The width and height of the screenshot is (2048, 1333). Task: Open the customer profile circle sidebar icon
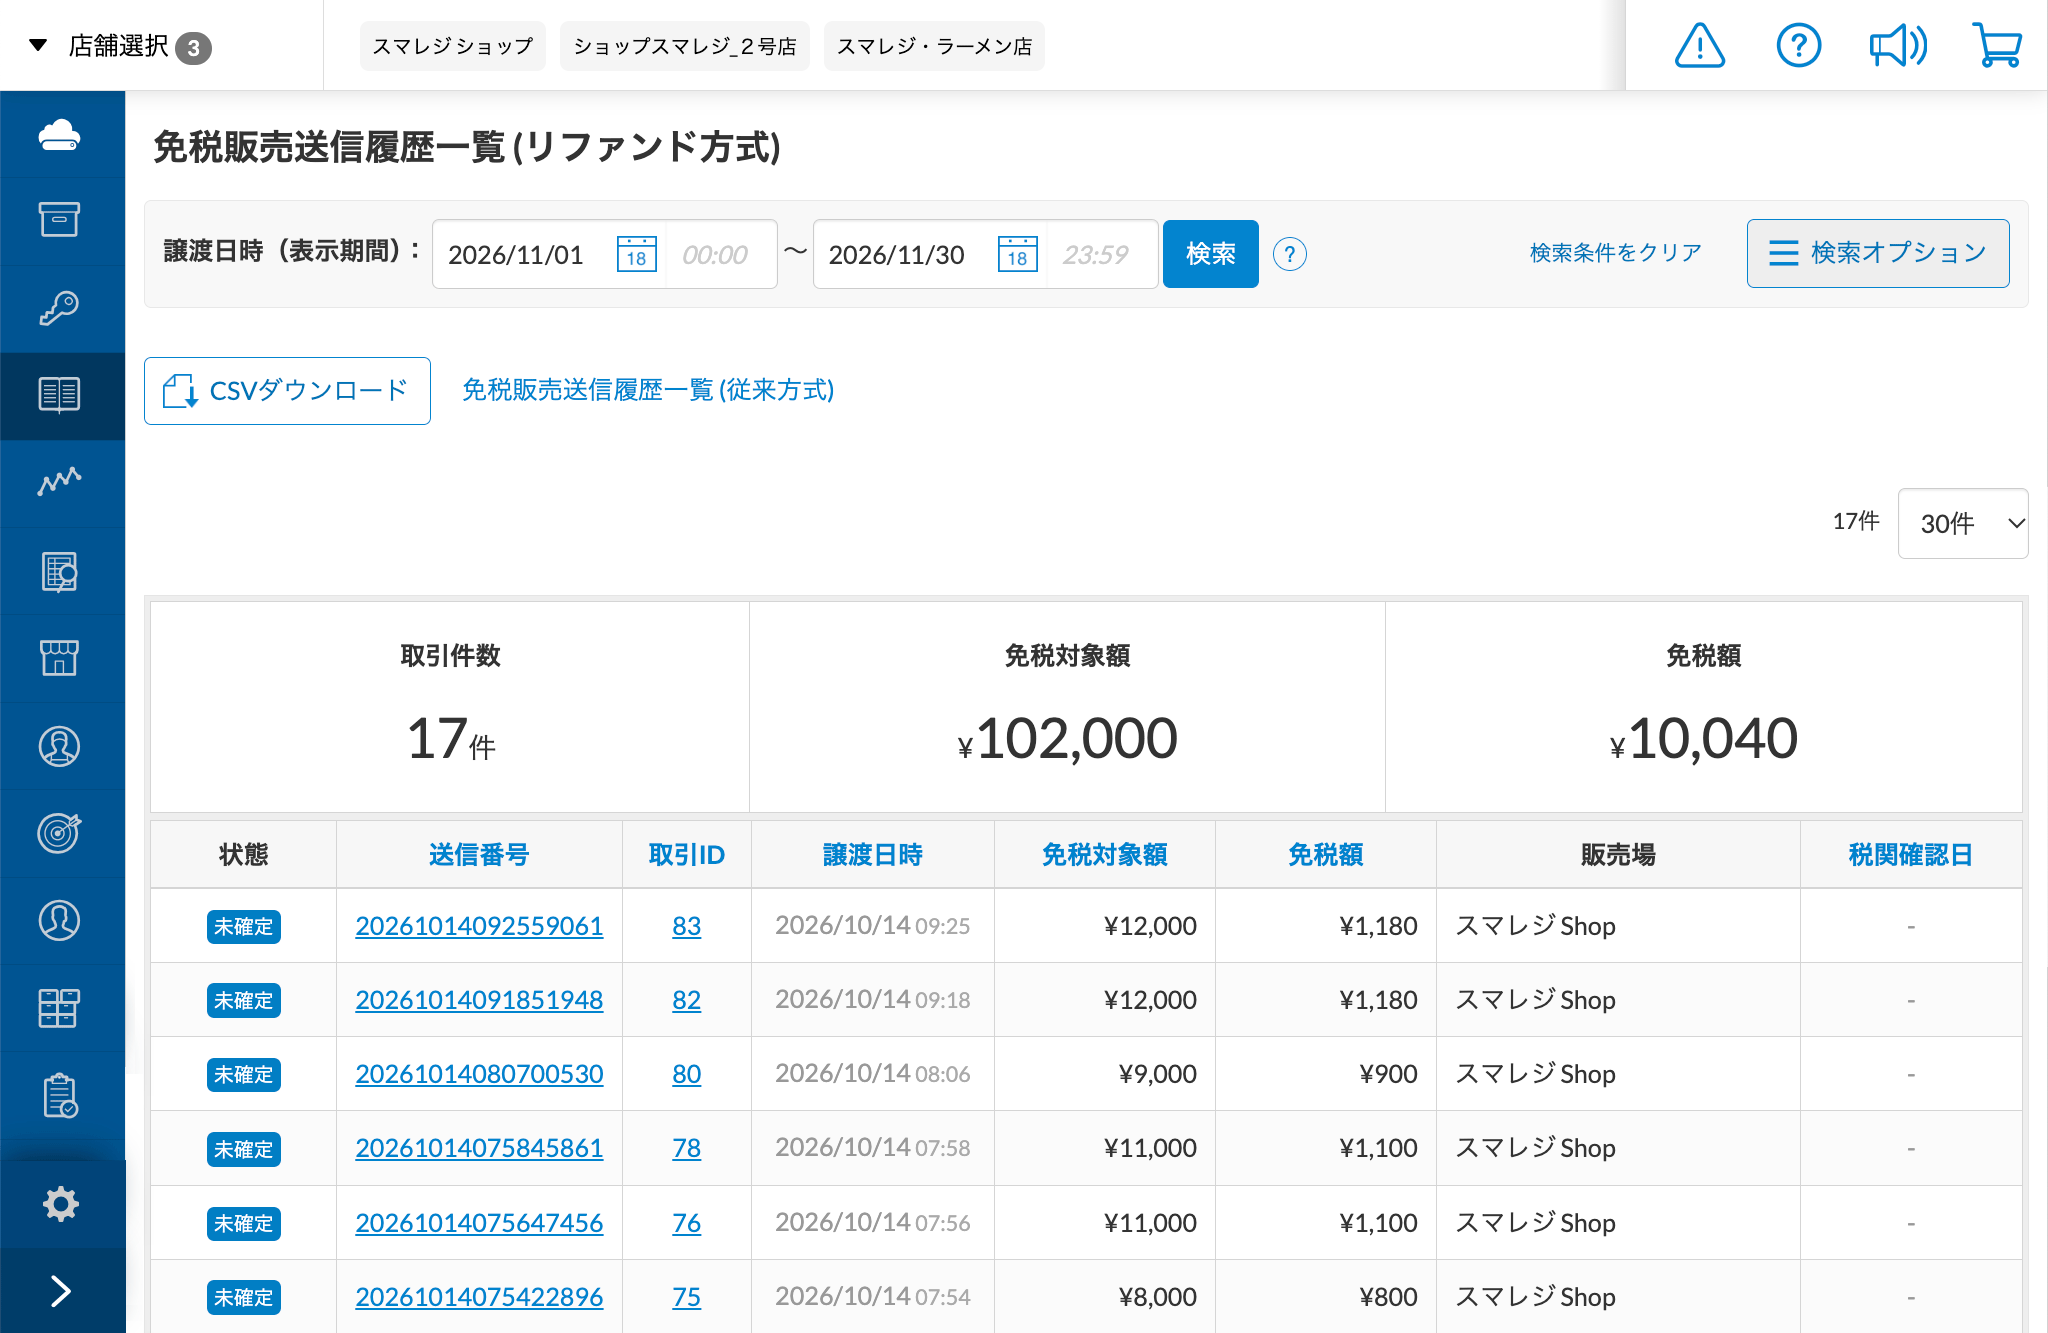point(60,920)
